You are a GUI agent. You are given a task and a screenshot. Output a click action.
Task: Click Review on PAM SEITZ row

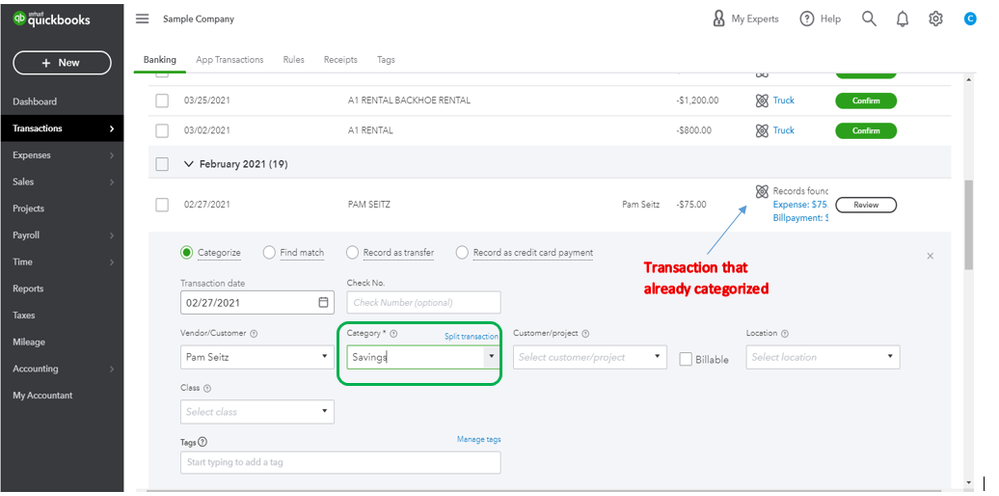point(866,205)
